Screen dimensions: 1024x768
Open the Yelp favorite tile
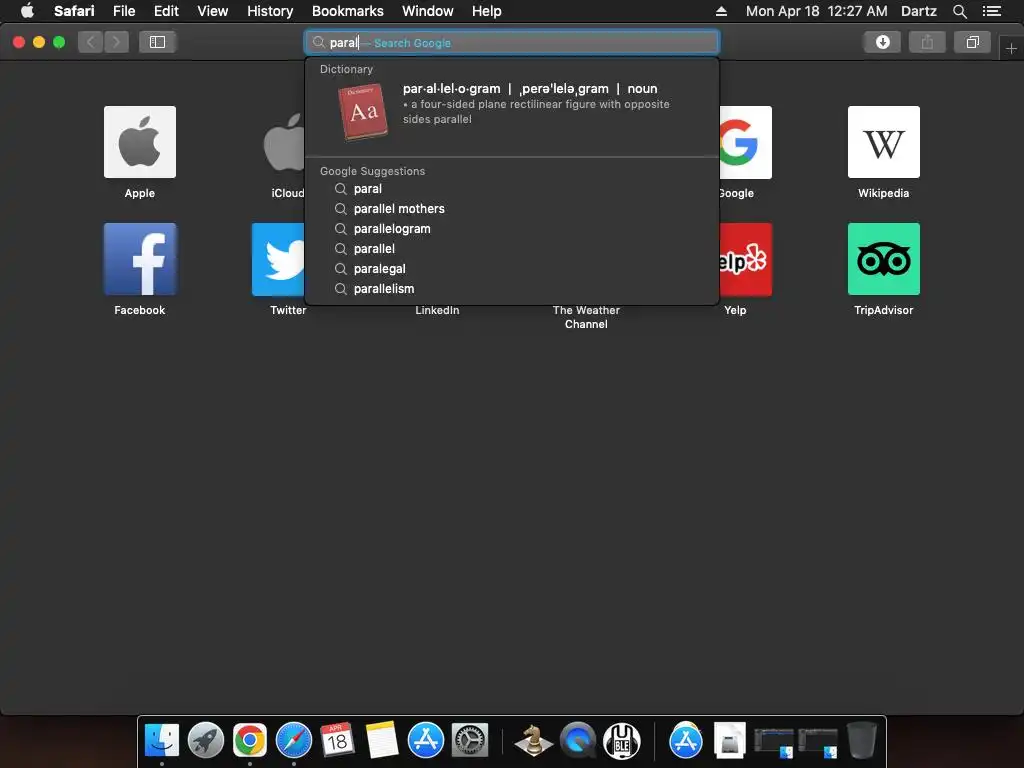[x=745, y=259]
